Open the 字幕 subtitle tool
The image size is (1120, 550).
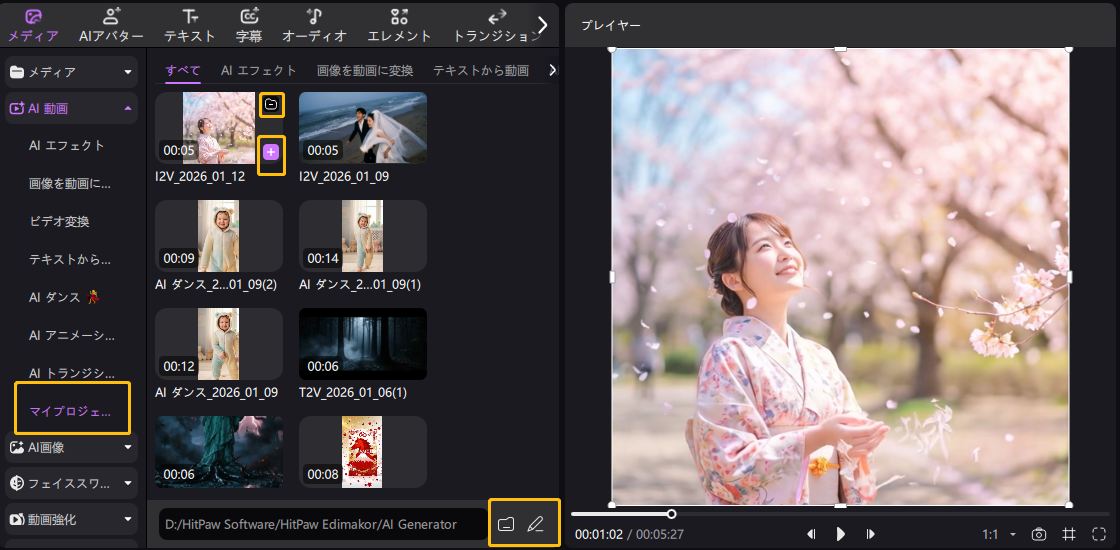click(x=249, y=26)
